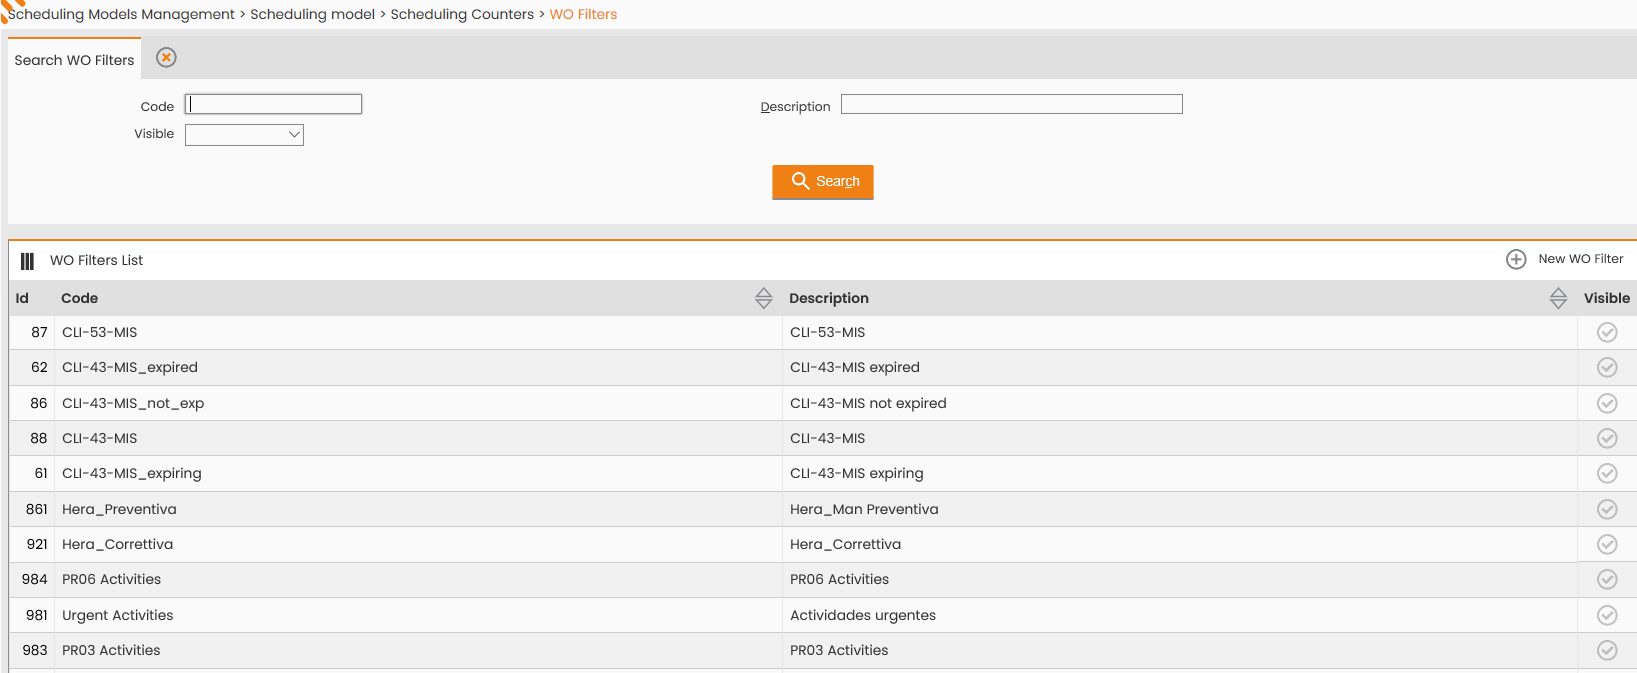Screen dimensions: 1637x673
Task: Open the Visible dropdown in the search form
Action: pyautogui.click(x=244, y=134)
